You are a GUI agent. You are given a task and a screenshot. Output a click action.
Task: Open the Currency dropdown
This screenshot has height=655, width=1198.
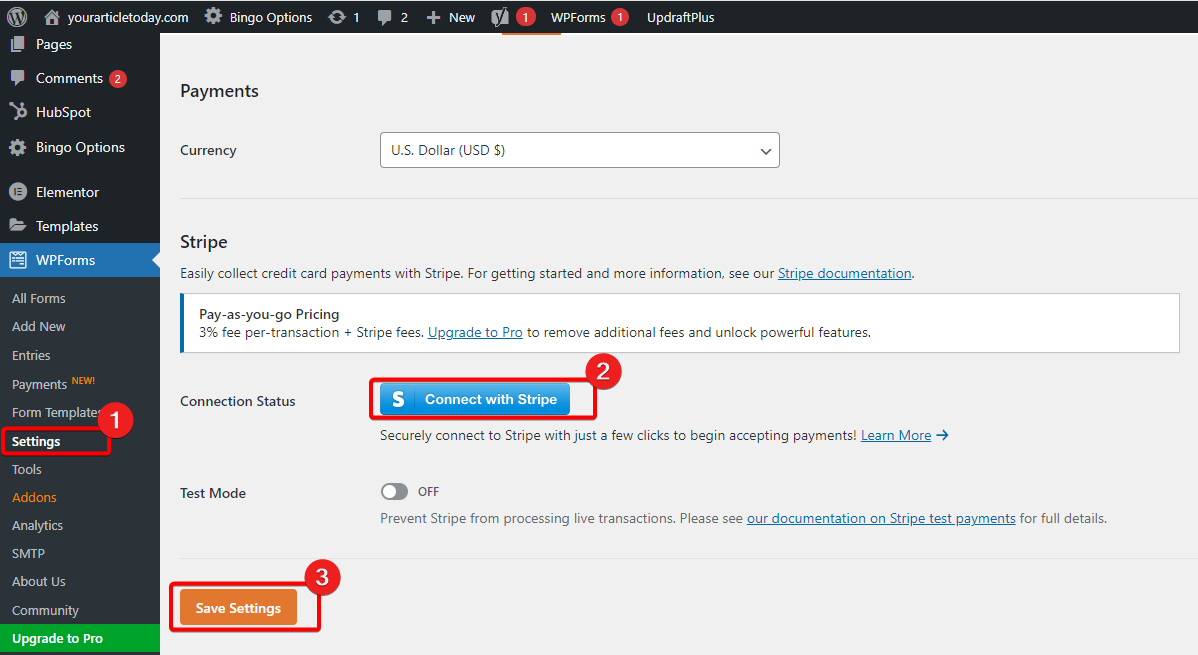(x=580, y=150)
